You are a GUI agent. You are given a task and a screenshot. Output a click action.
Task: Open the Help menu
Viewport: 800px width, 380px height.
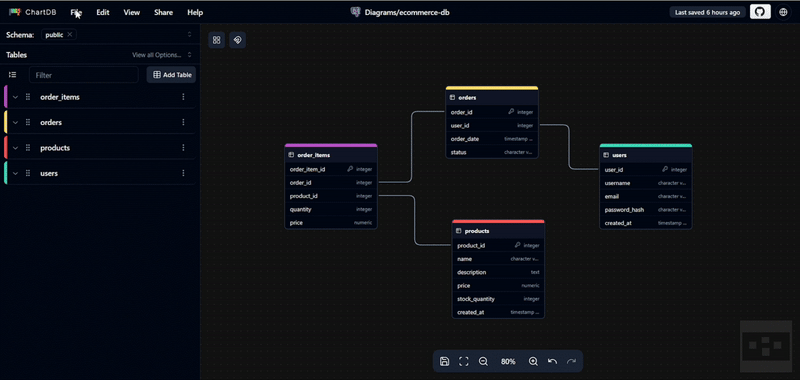point(195,12)
